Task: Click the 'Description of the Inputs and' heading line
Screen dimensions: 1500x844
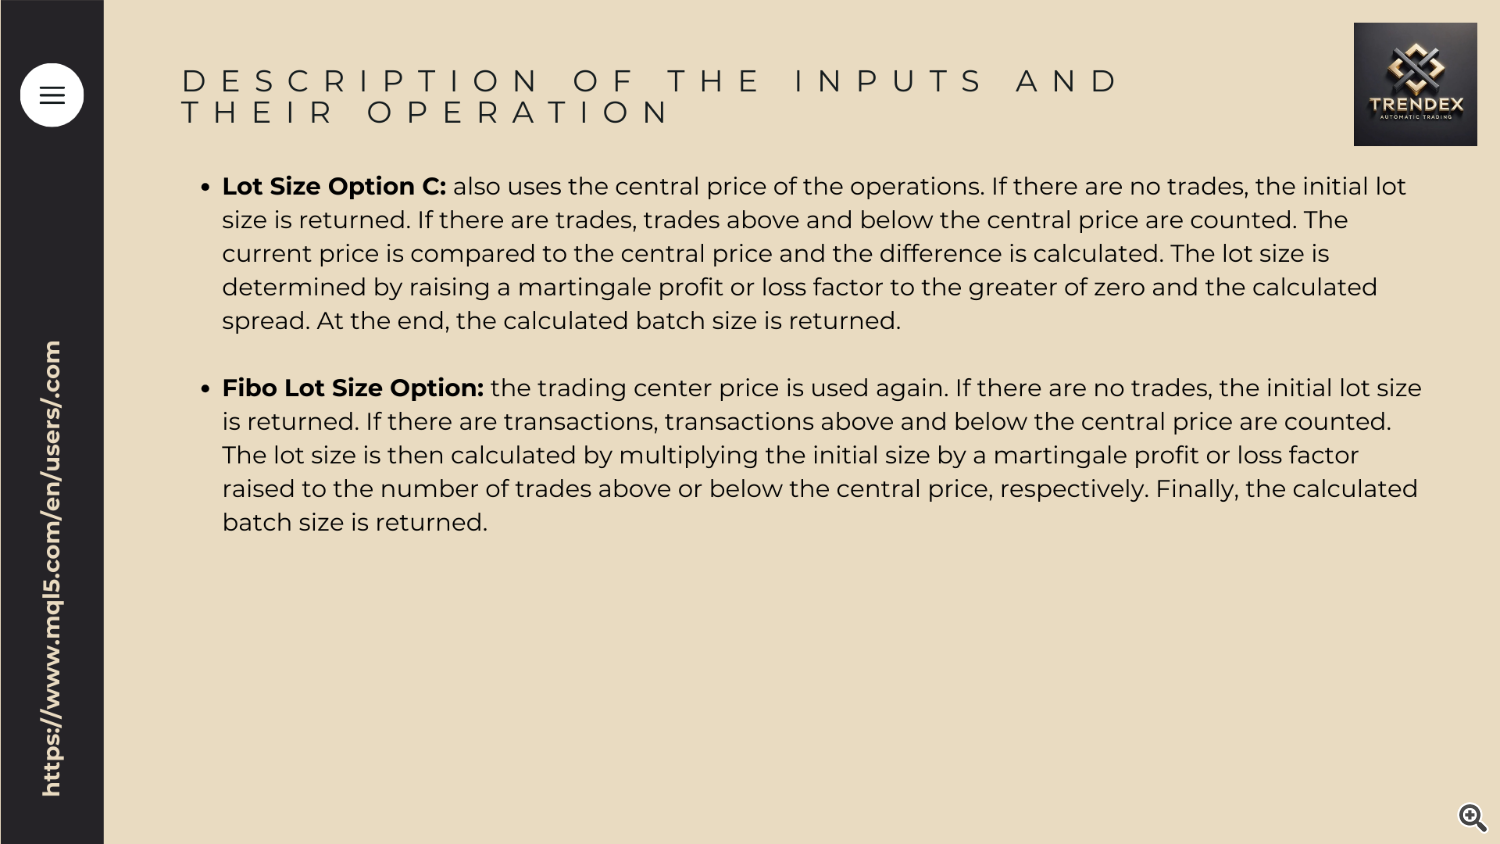Action: click(650, 81)
